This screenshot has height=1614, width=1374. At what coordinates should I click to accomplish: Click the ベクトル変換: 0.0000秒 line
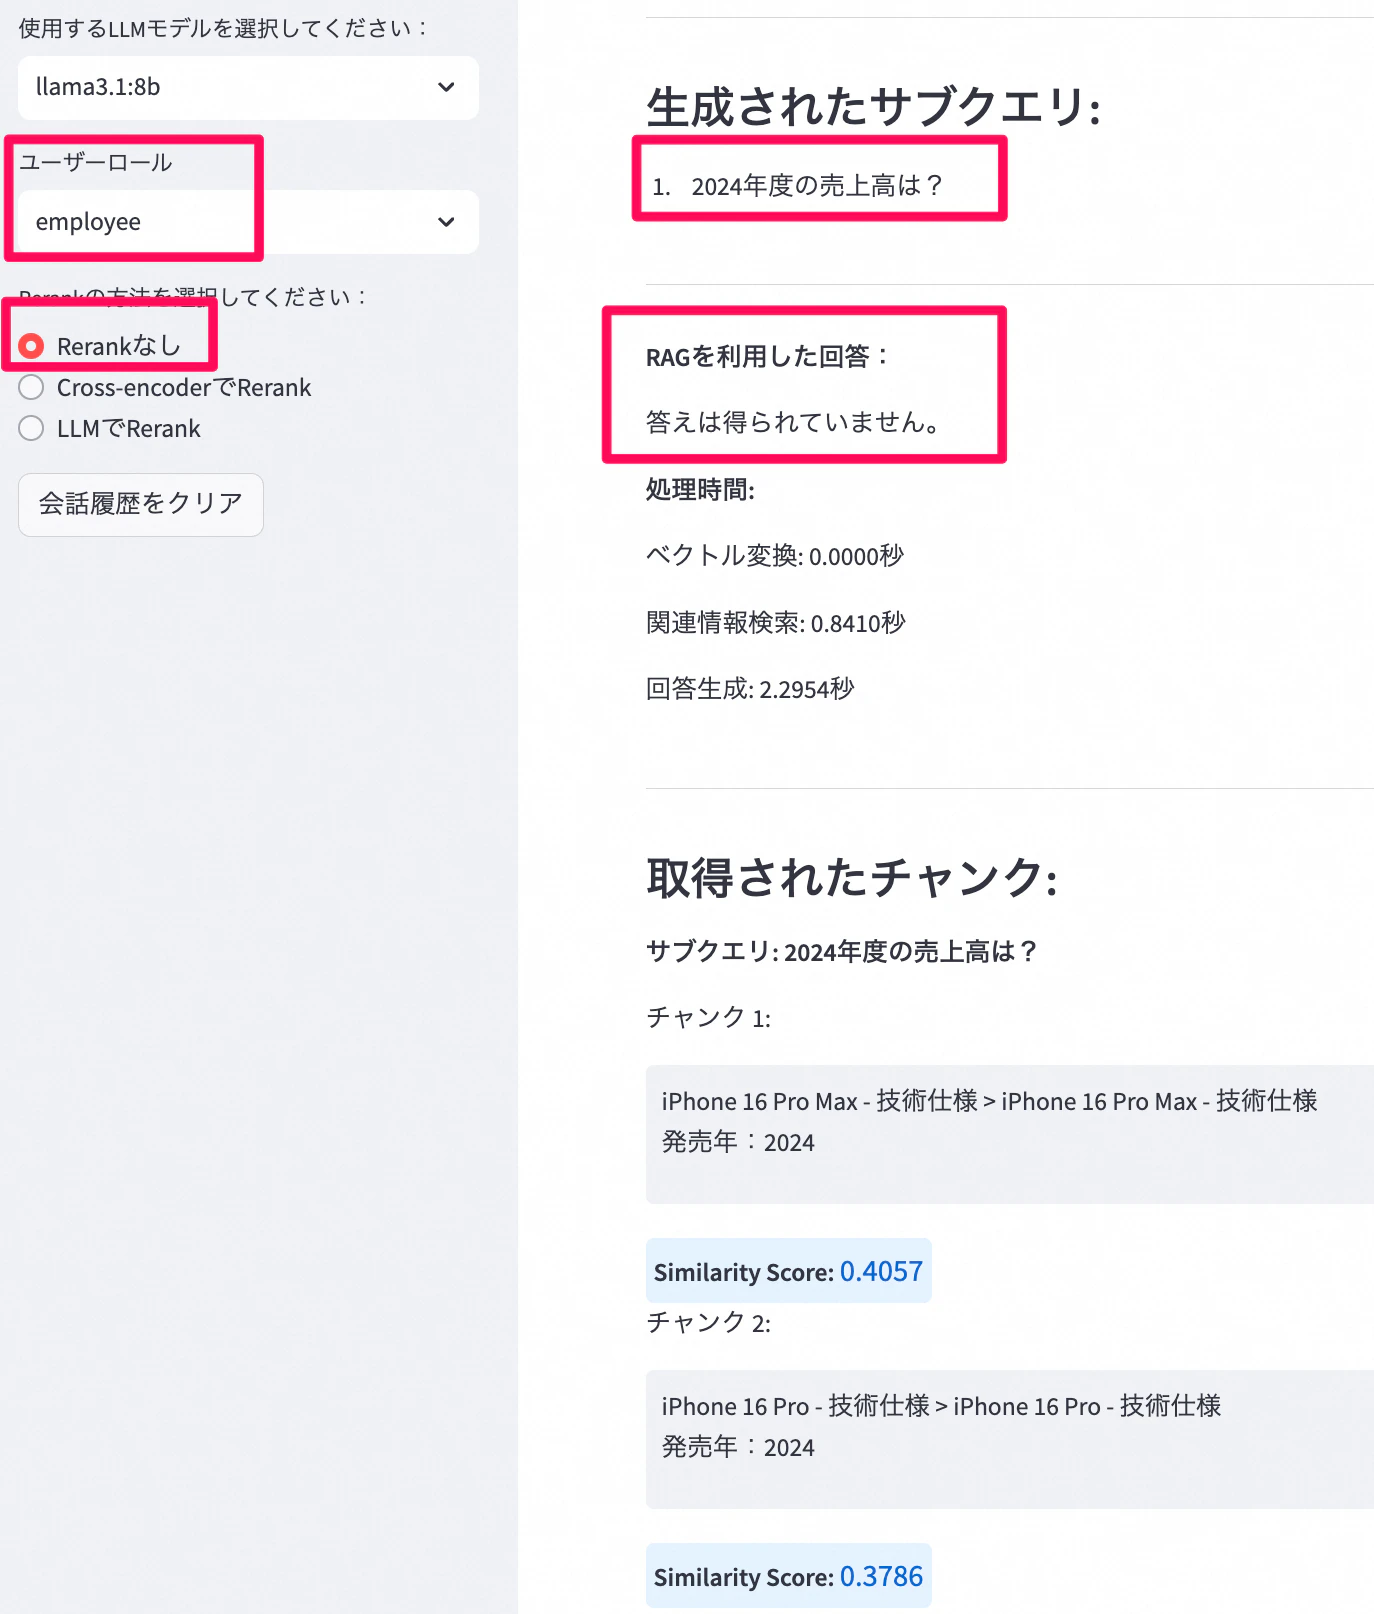(775, 556)
